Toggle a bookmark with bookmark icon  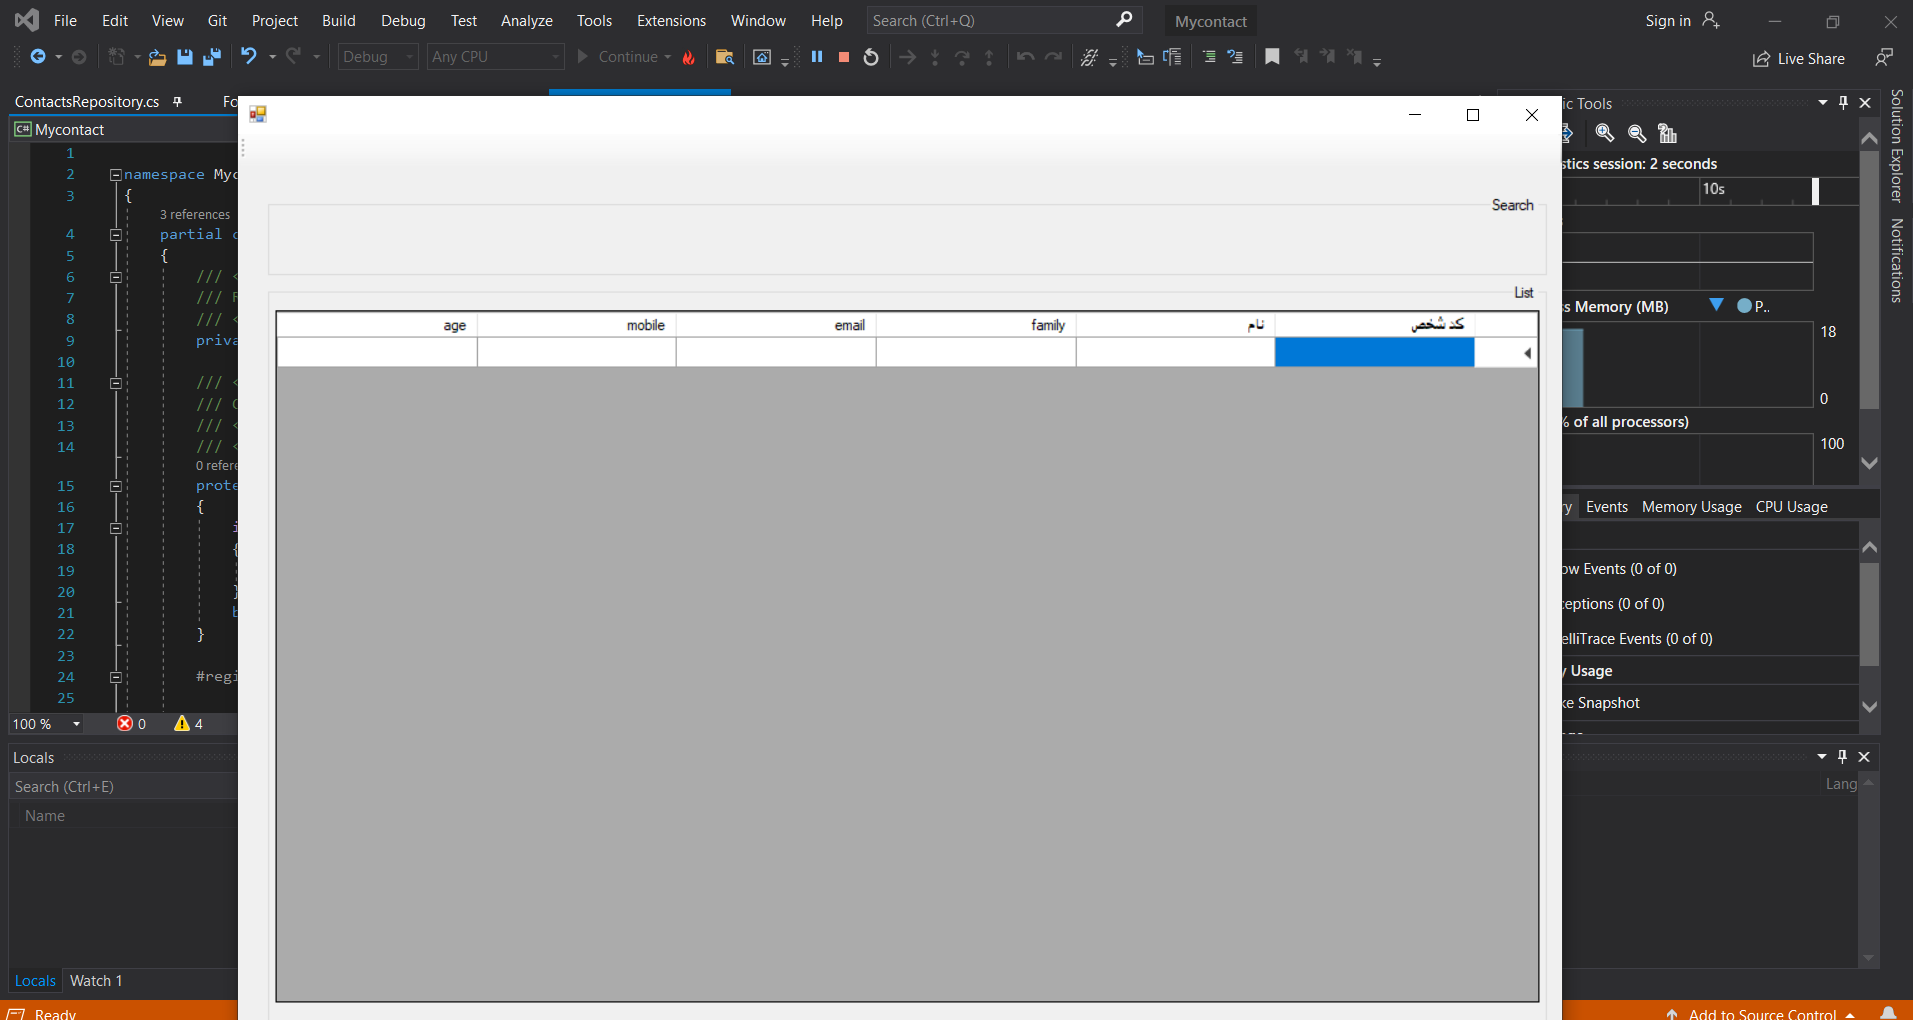point(1272,57)
